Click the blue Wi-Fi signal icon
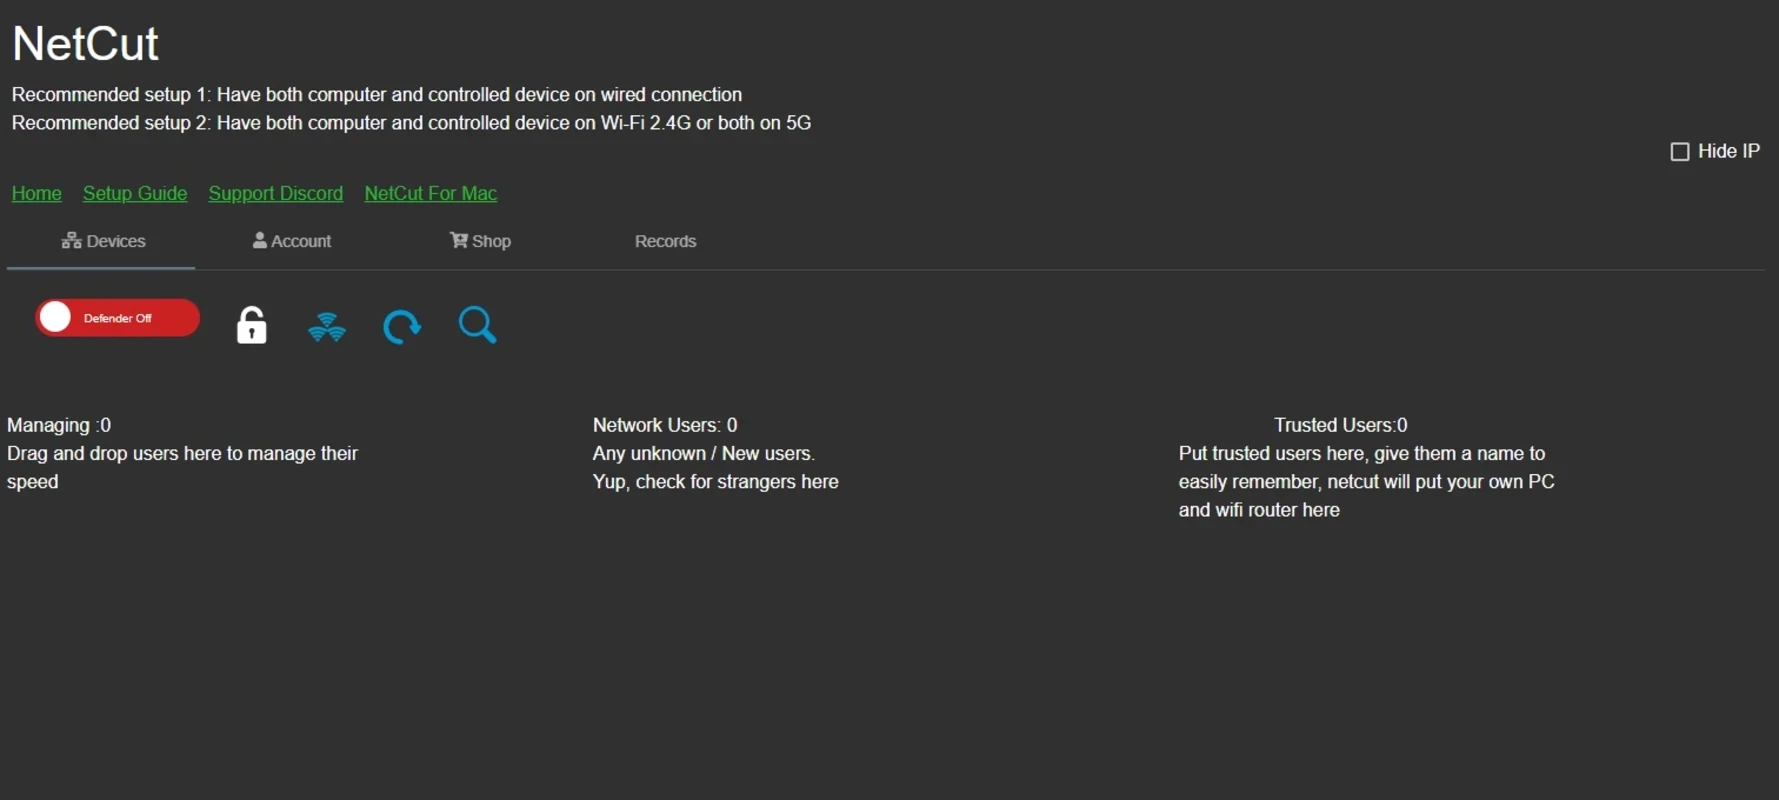Screen dimensions: 1779x800 327,326
